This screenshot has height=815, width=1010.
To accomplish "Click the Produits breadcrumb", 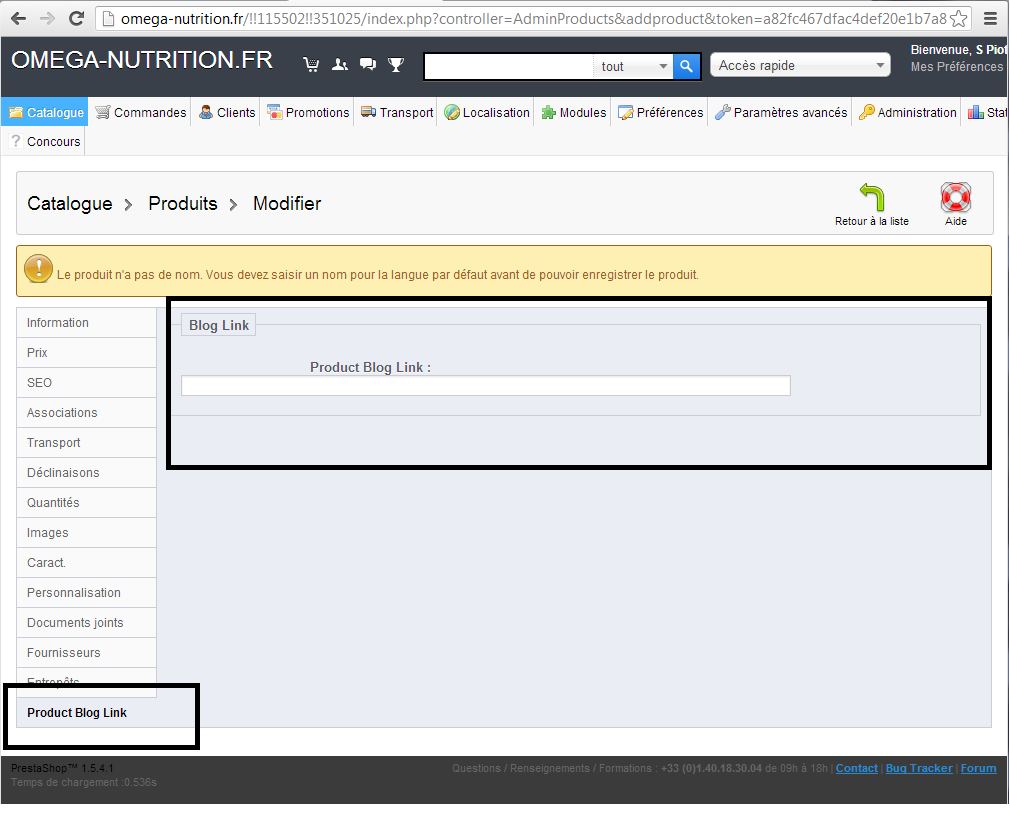I will click(x=183, y=204).
